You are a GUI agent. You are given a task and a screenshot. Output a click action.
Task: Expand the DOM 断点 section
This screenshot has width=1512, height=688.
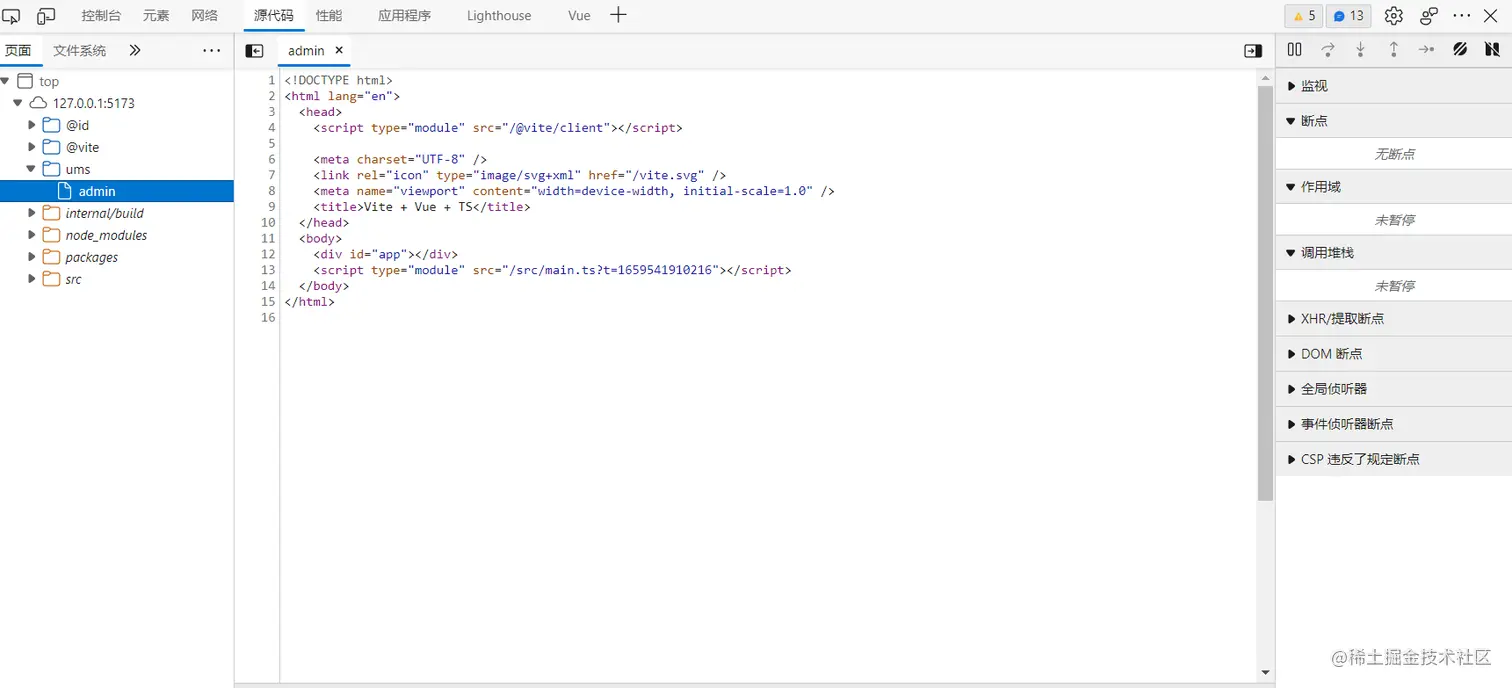point(1394,354)
